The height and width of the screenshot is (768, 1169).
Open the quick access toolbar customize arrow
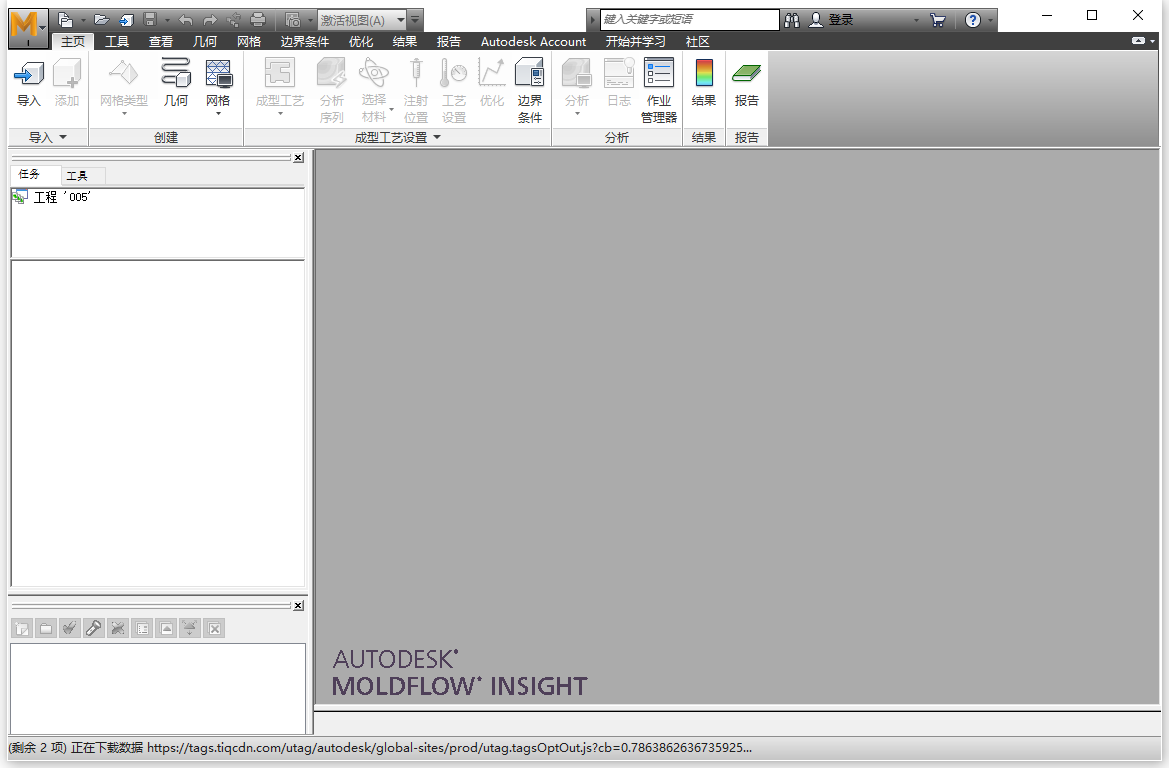[416, 20]
